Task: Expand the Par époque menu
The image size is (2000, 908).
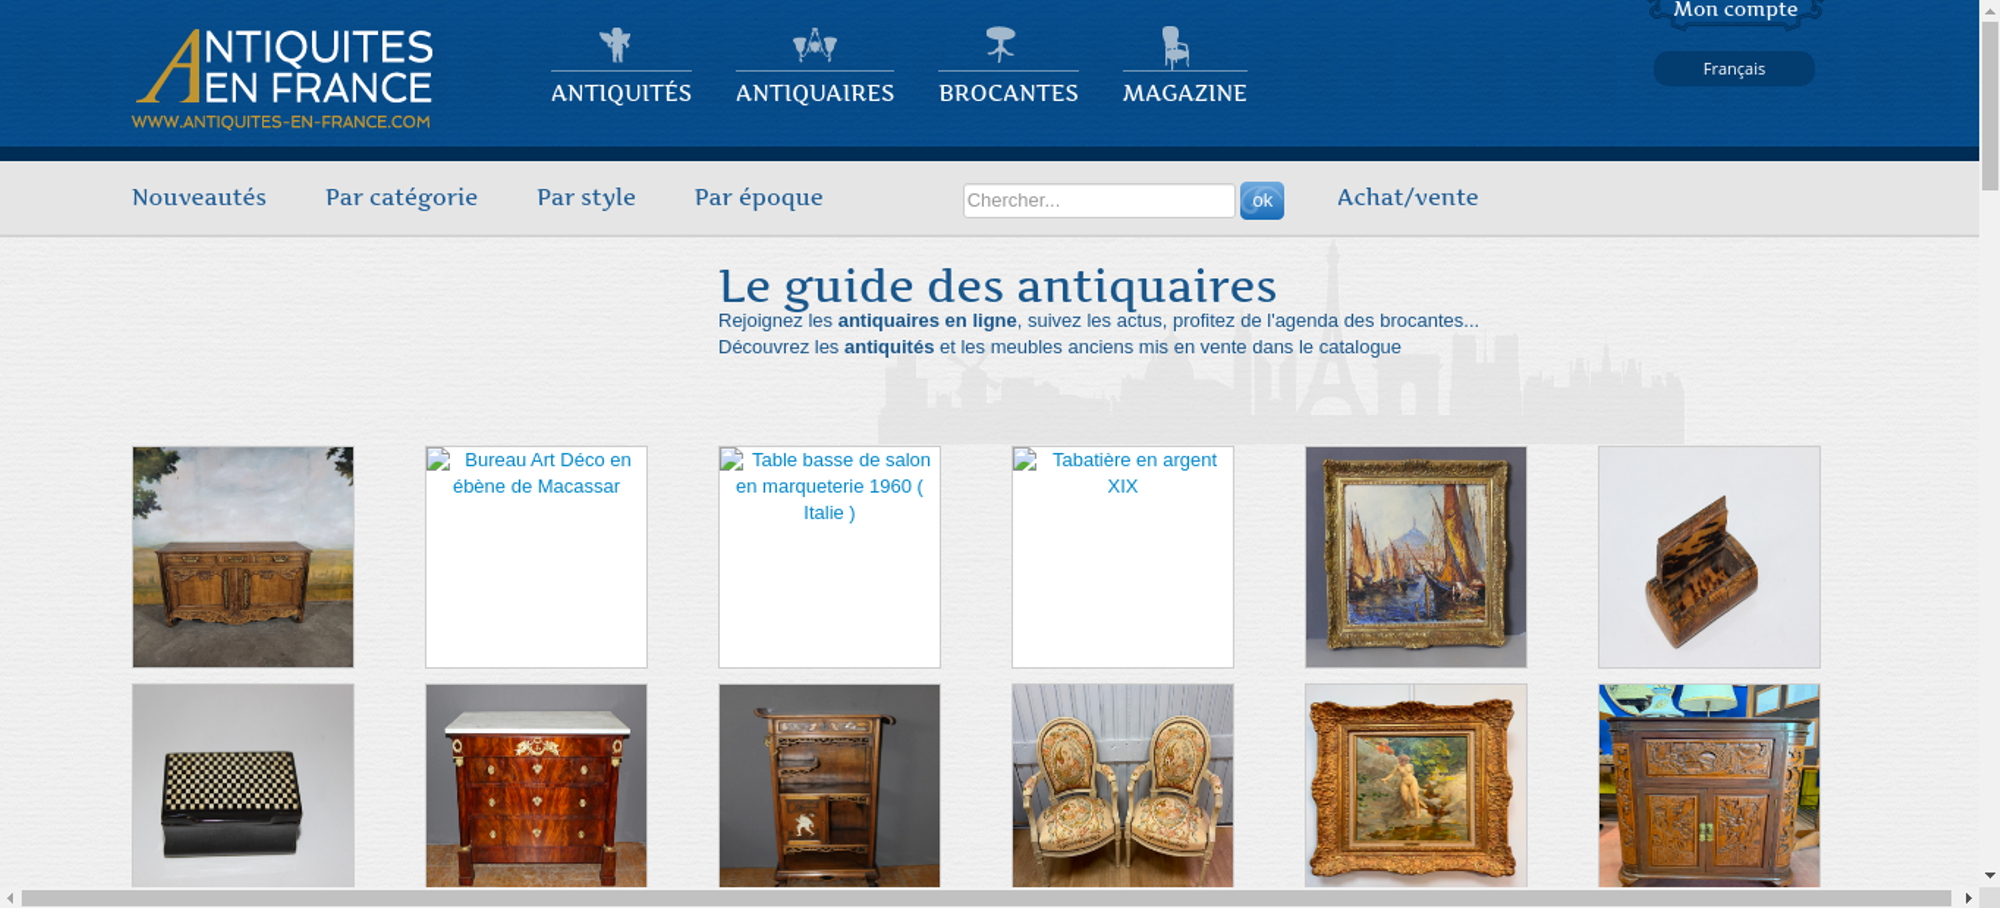Action: point(758,197)
